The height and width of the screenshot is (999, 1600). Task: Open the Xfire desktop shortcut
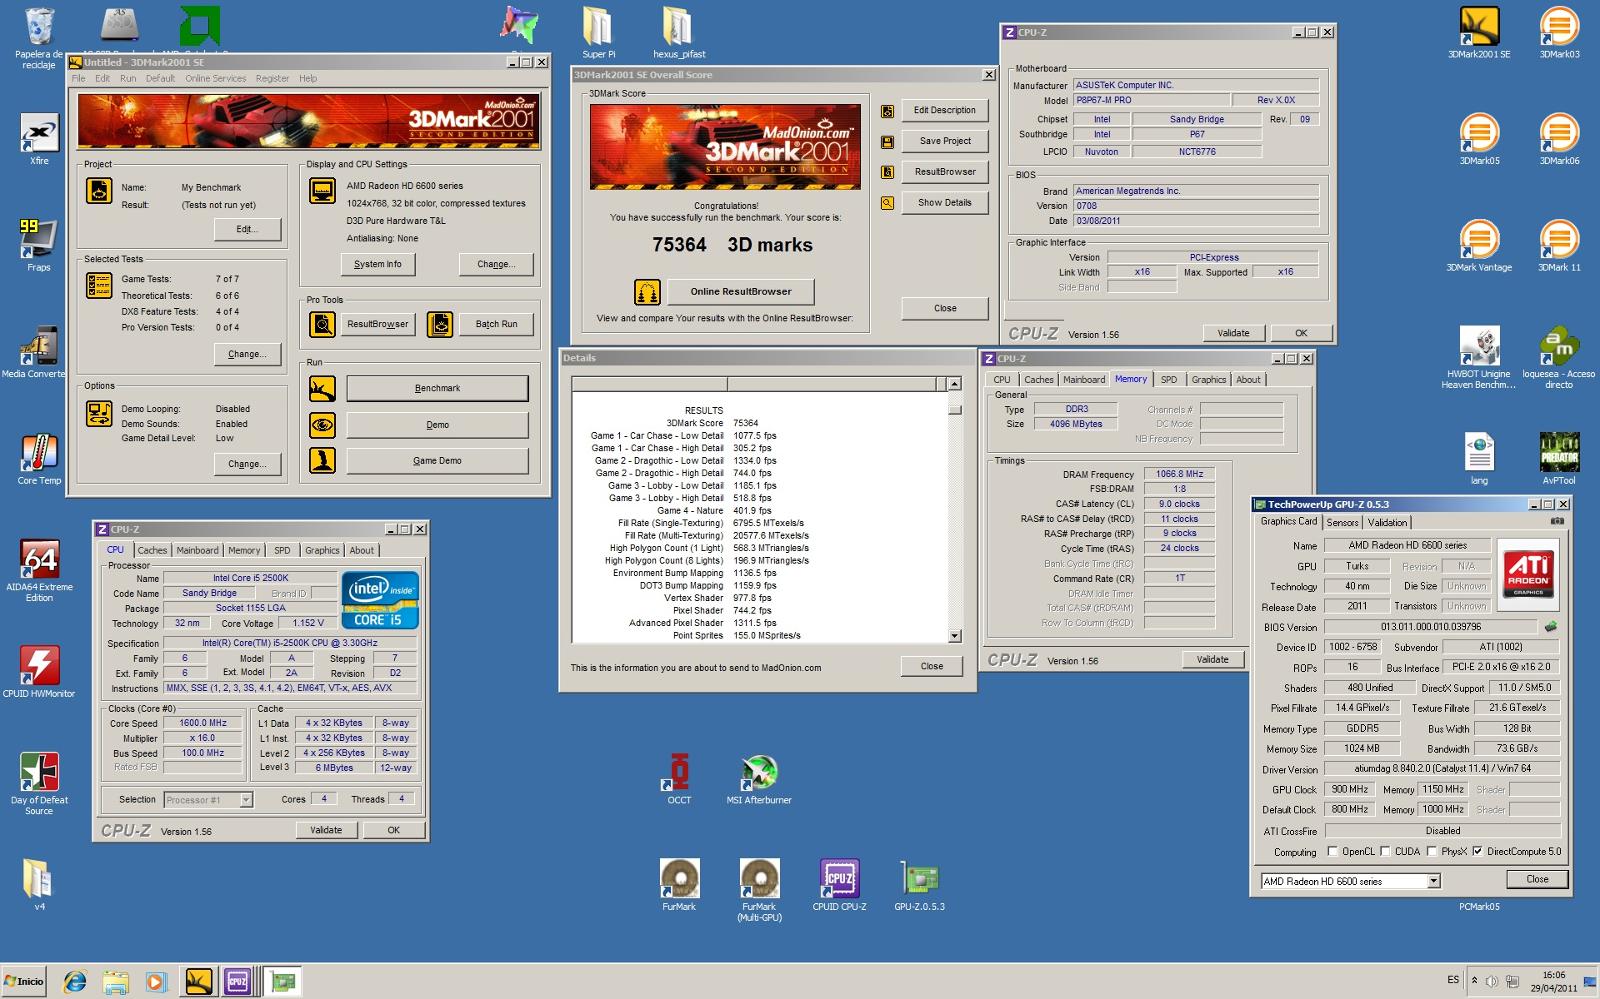point(39,139)
